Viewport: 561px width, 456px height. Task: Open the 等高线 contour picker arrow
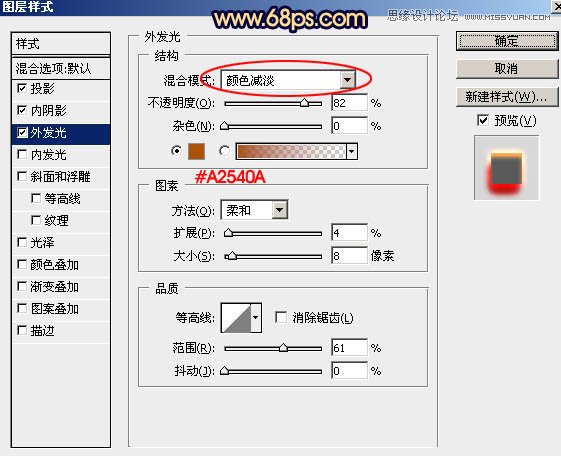pyautogui.click(x=256, y=318)
